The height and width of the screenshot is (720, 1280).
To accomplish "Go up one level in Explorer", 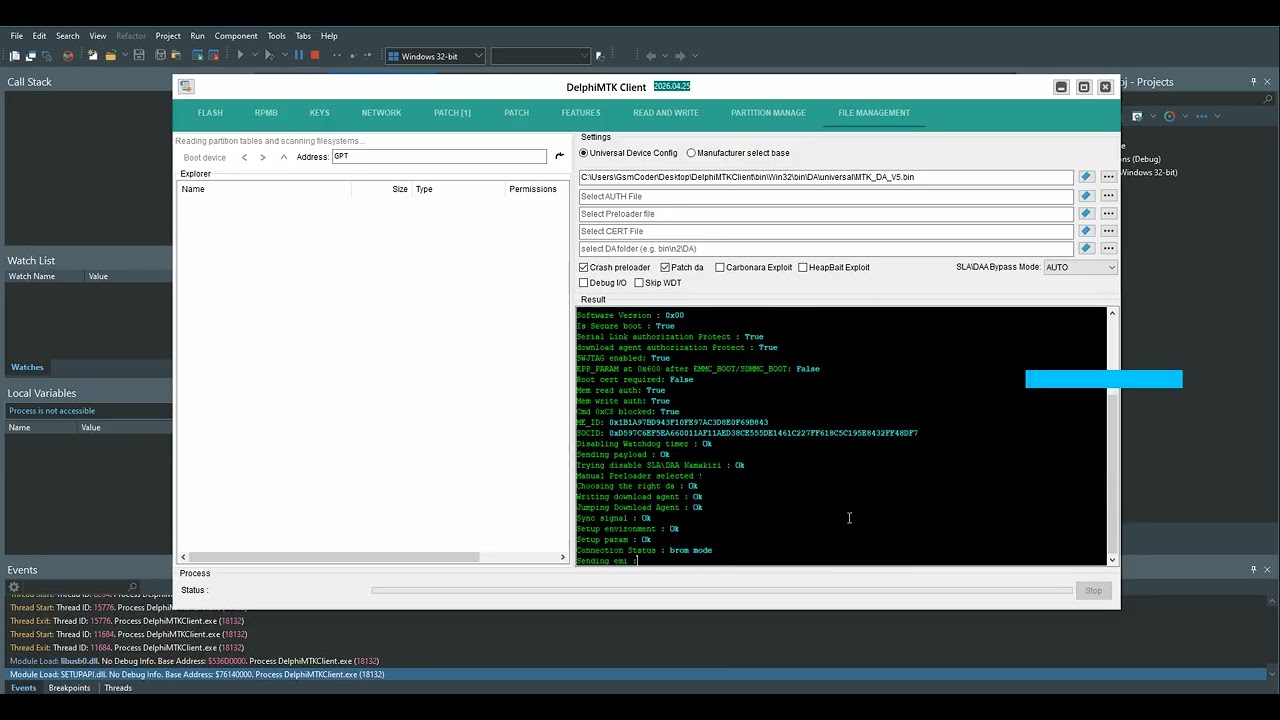I will coord(283,157).
